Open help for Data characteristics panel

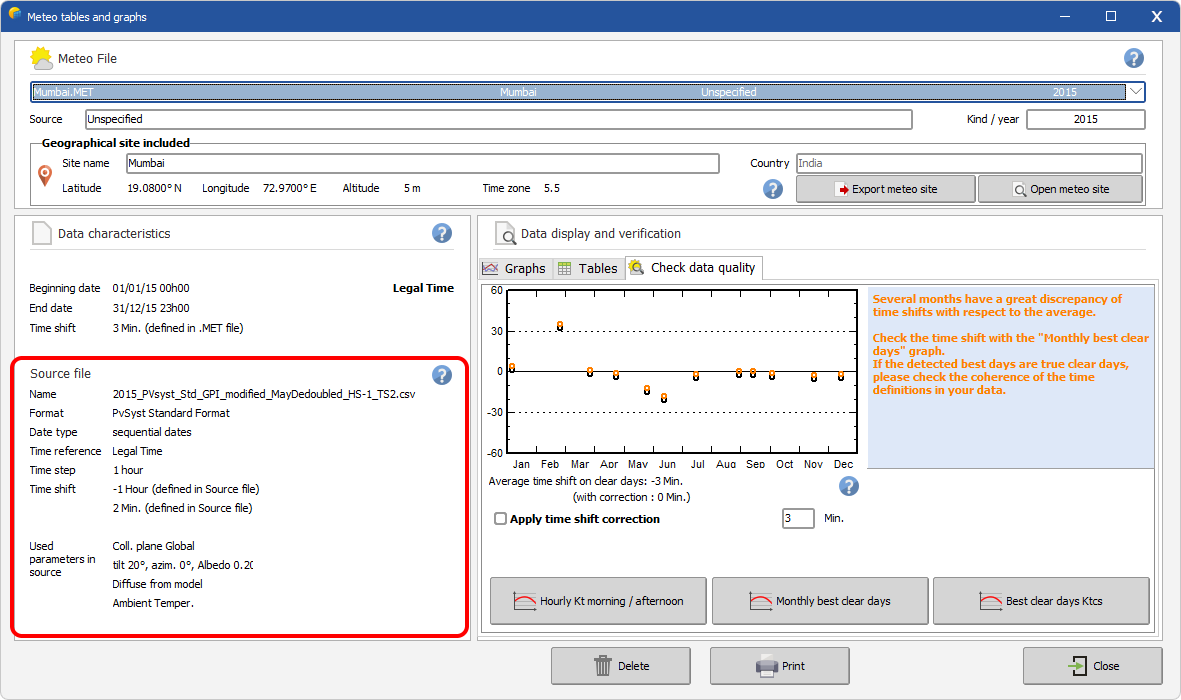pyautogui.click(x=442, y=234)
